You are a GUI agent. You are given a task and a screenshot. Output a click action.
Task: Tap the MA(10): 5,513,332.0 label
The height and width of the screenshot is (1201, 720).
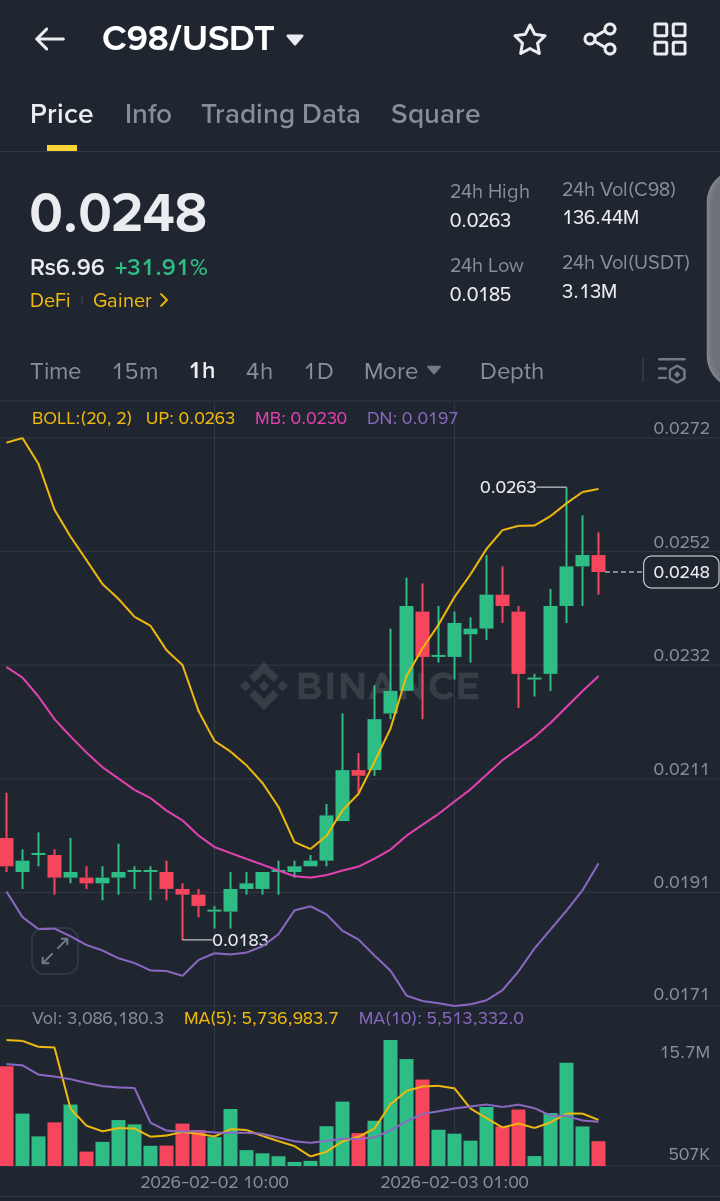[x=441, y=1018]
